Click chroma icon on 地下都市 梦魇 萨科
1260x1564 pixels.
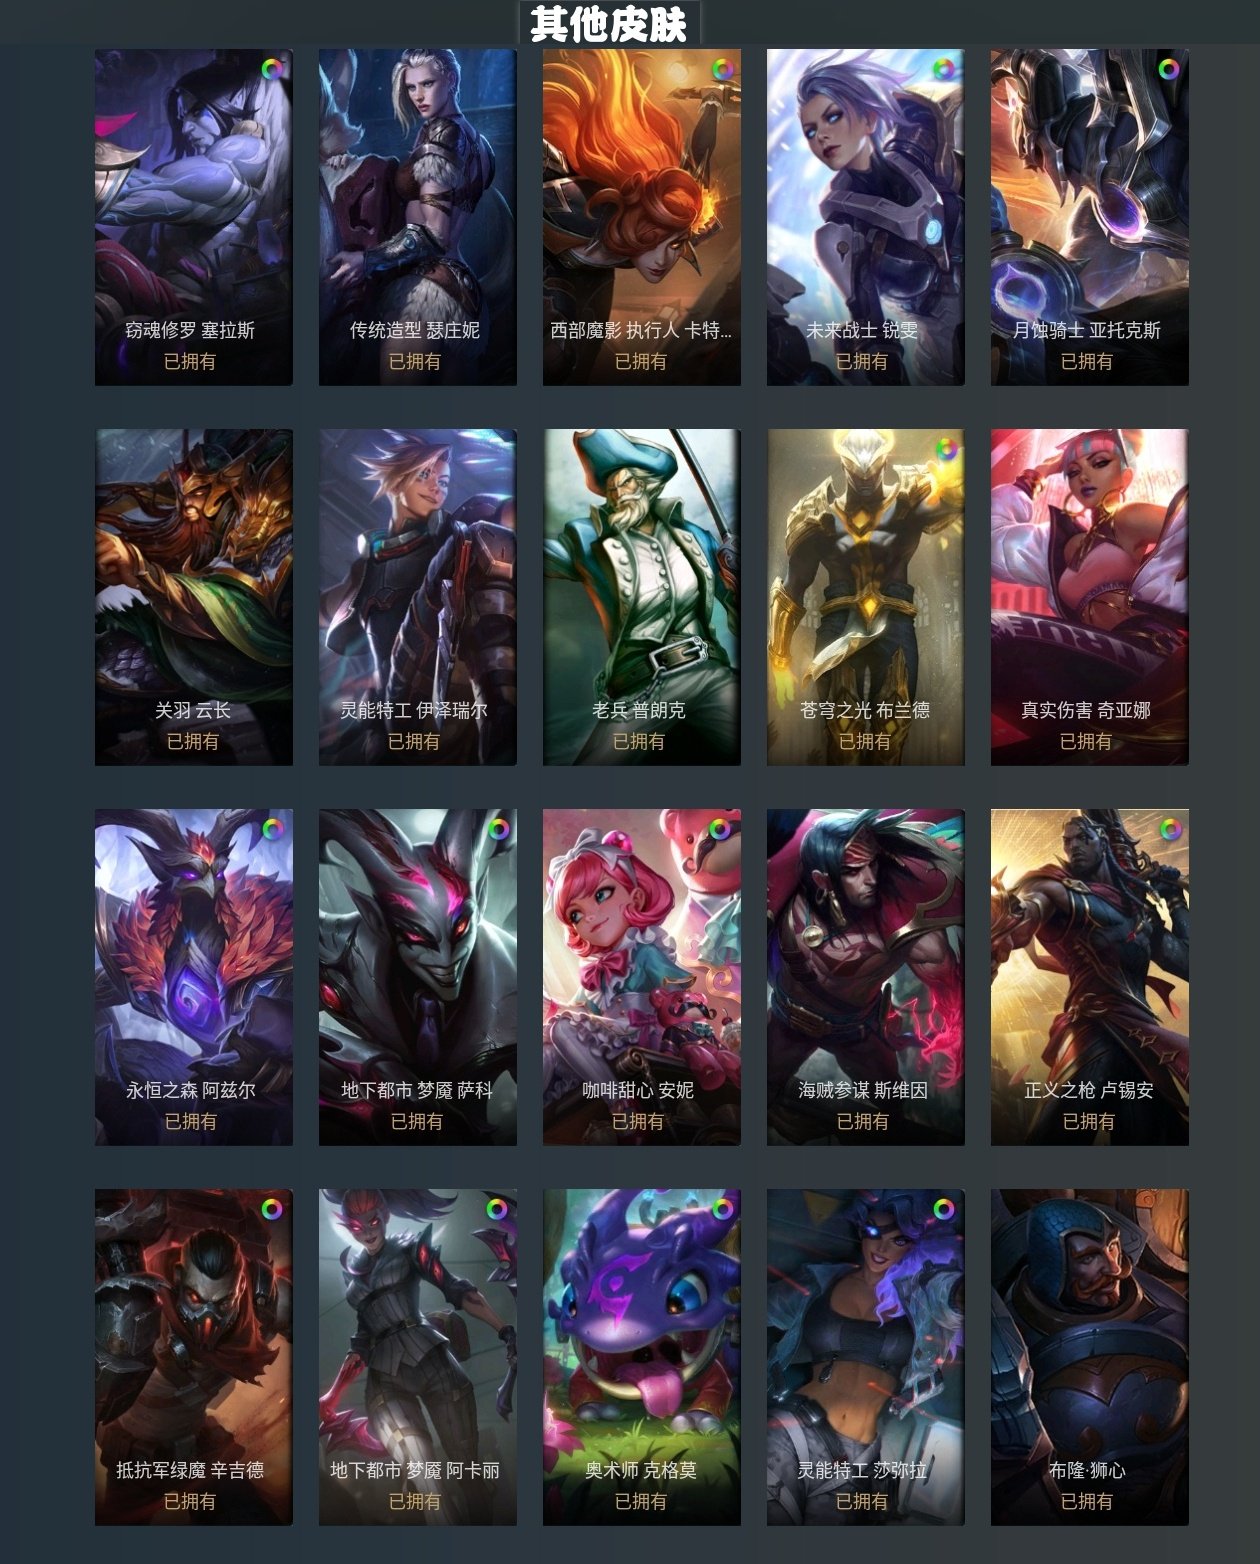pos(498,829)
